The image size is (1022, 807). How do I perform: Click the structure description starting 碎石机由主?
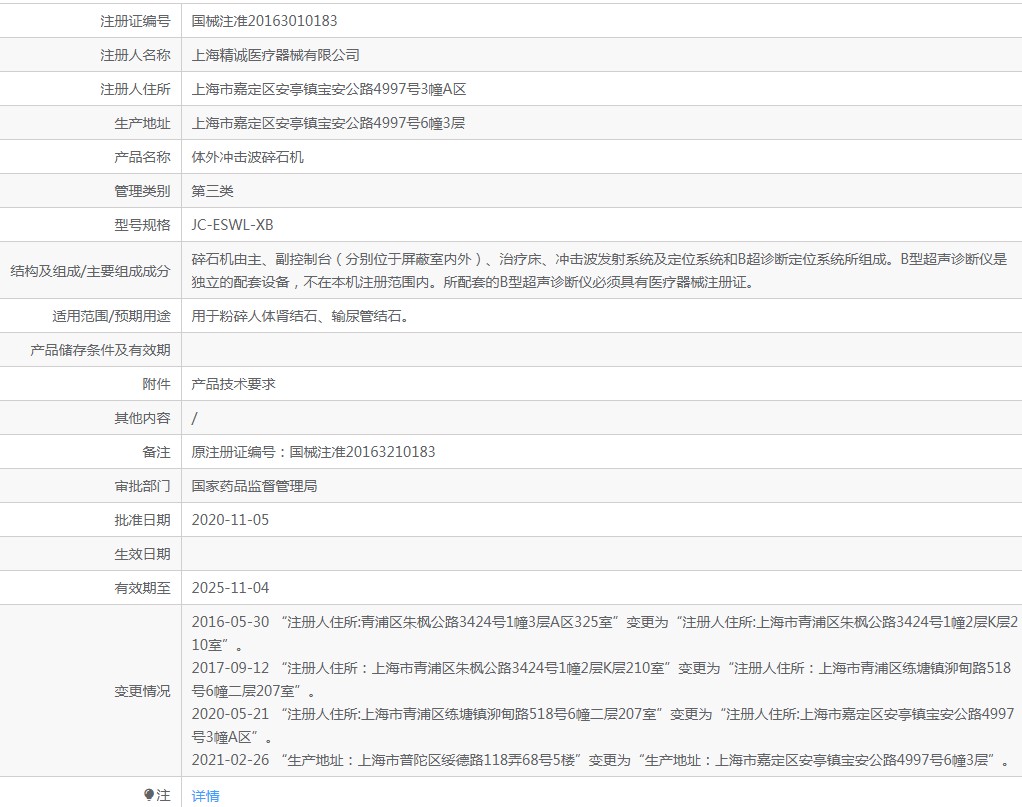click(x=599, y=271)
